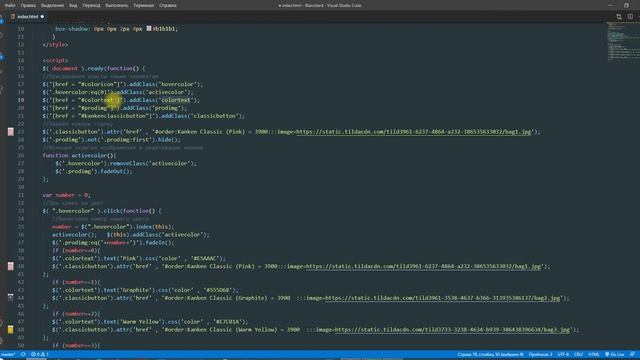Click line number 33 in the gutter
This screenshot has width=640, height=360.
click(20, 211)
